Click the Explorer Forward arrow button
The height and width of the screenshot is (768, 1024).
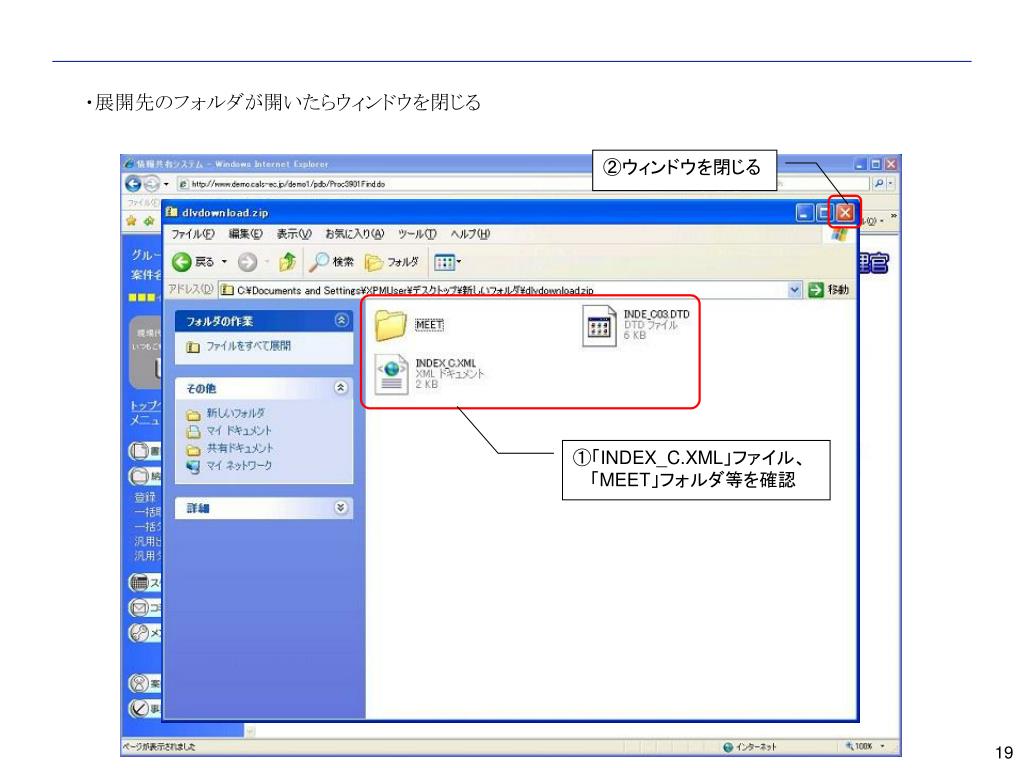pyautogui.click(x=247, y=263)
